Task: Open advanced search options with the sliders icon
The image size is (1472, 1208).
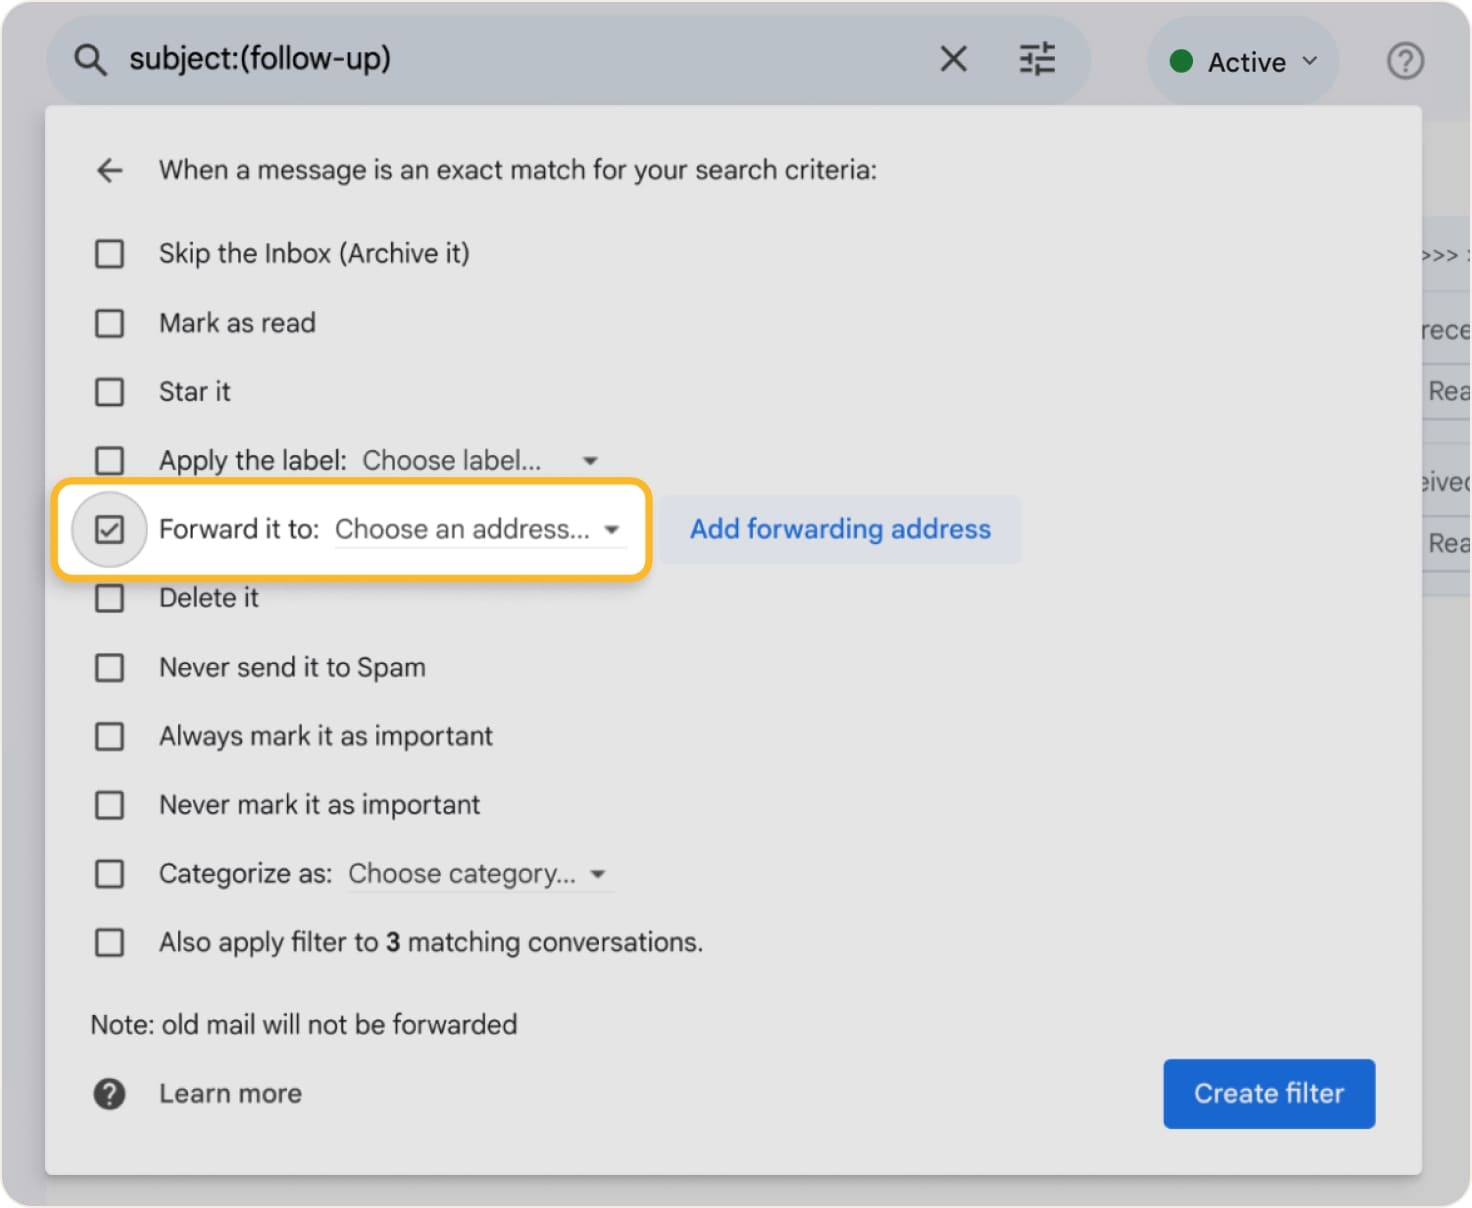Action: point(1038,59)
